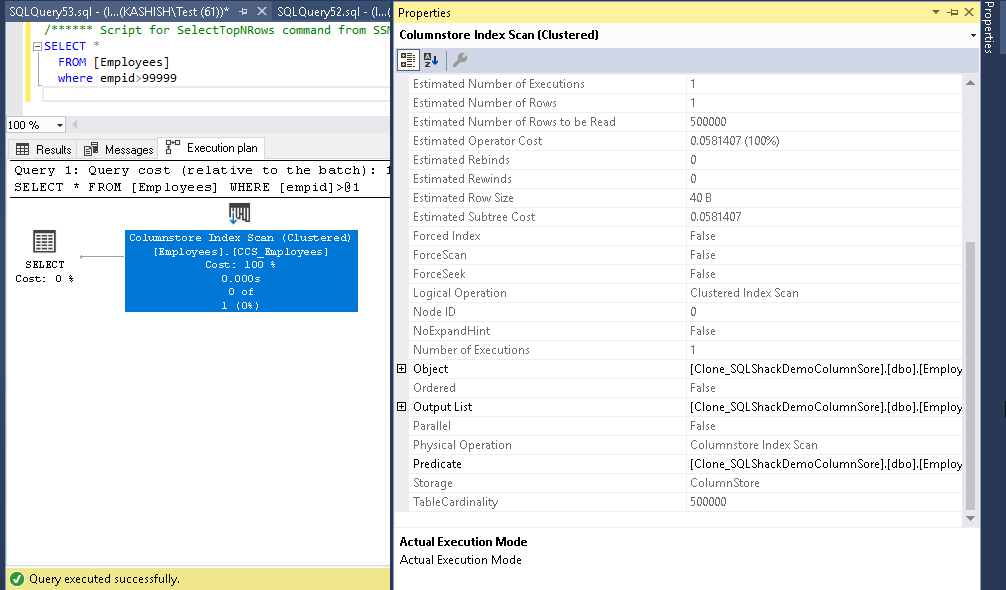Screen dimensions: 1006x590
Task: Click the Properties scrollbar up arrow
Action: tap(970, 83)
